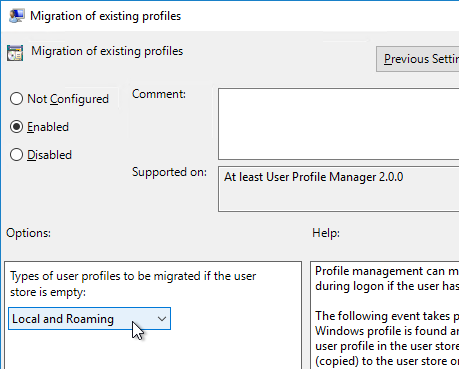459x369 pixels.
Task: Click the title bar text Migration of existing profiles
Action: pos(105,16)
